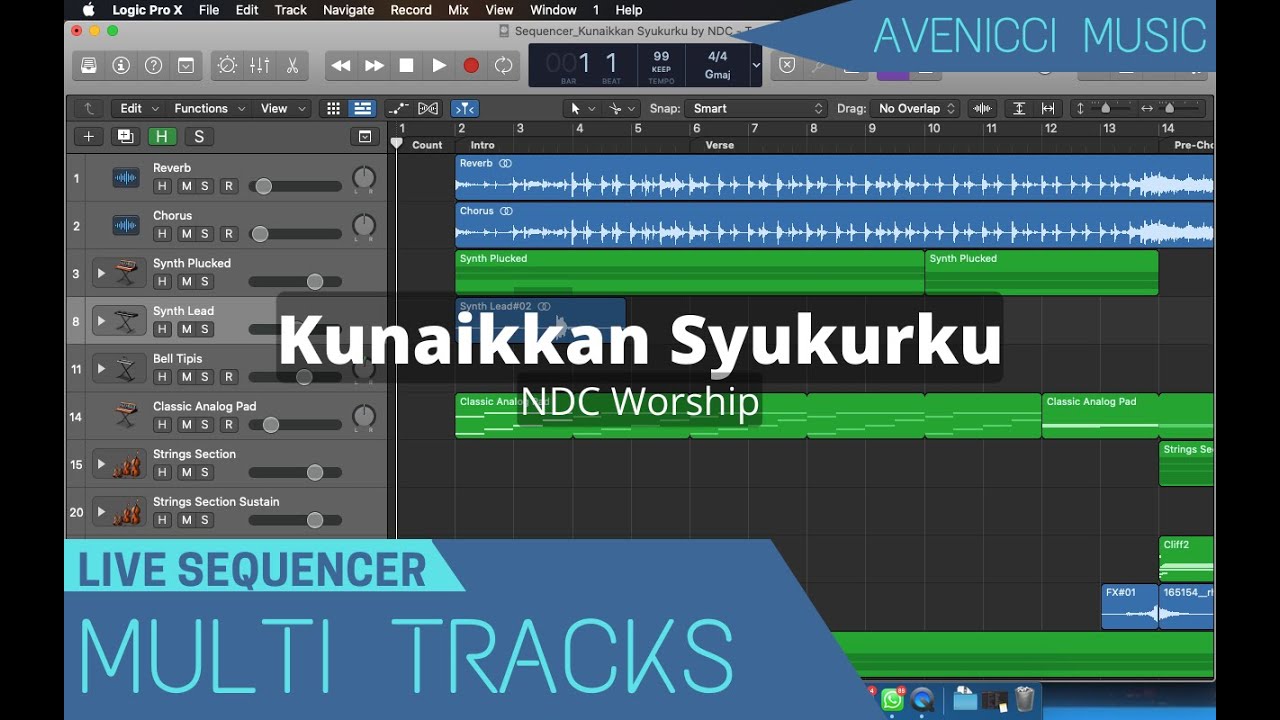Click the Duplicate Track icon

tap(125, 137)
